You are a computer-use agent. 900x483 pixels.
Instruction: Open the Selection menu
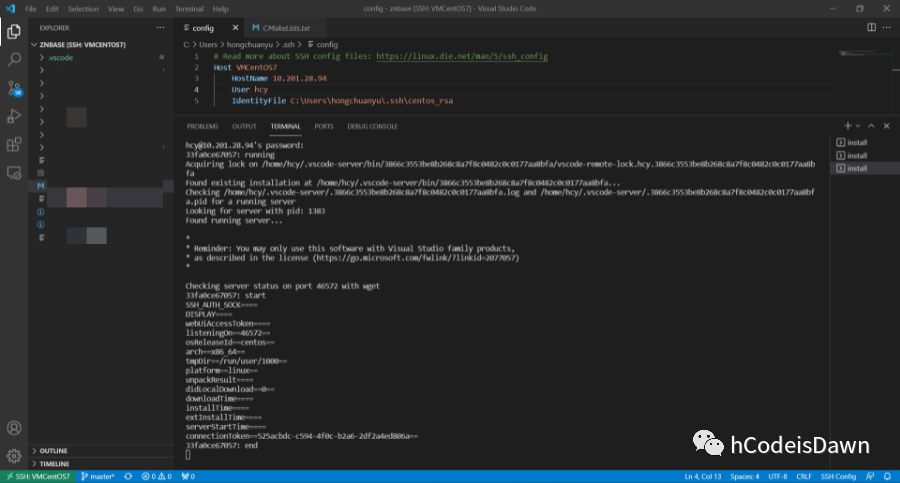(83, 9)
